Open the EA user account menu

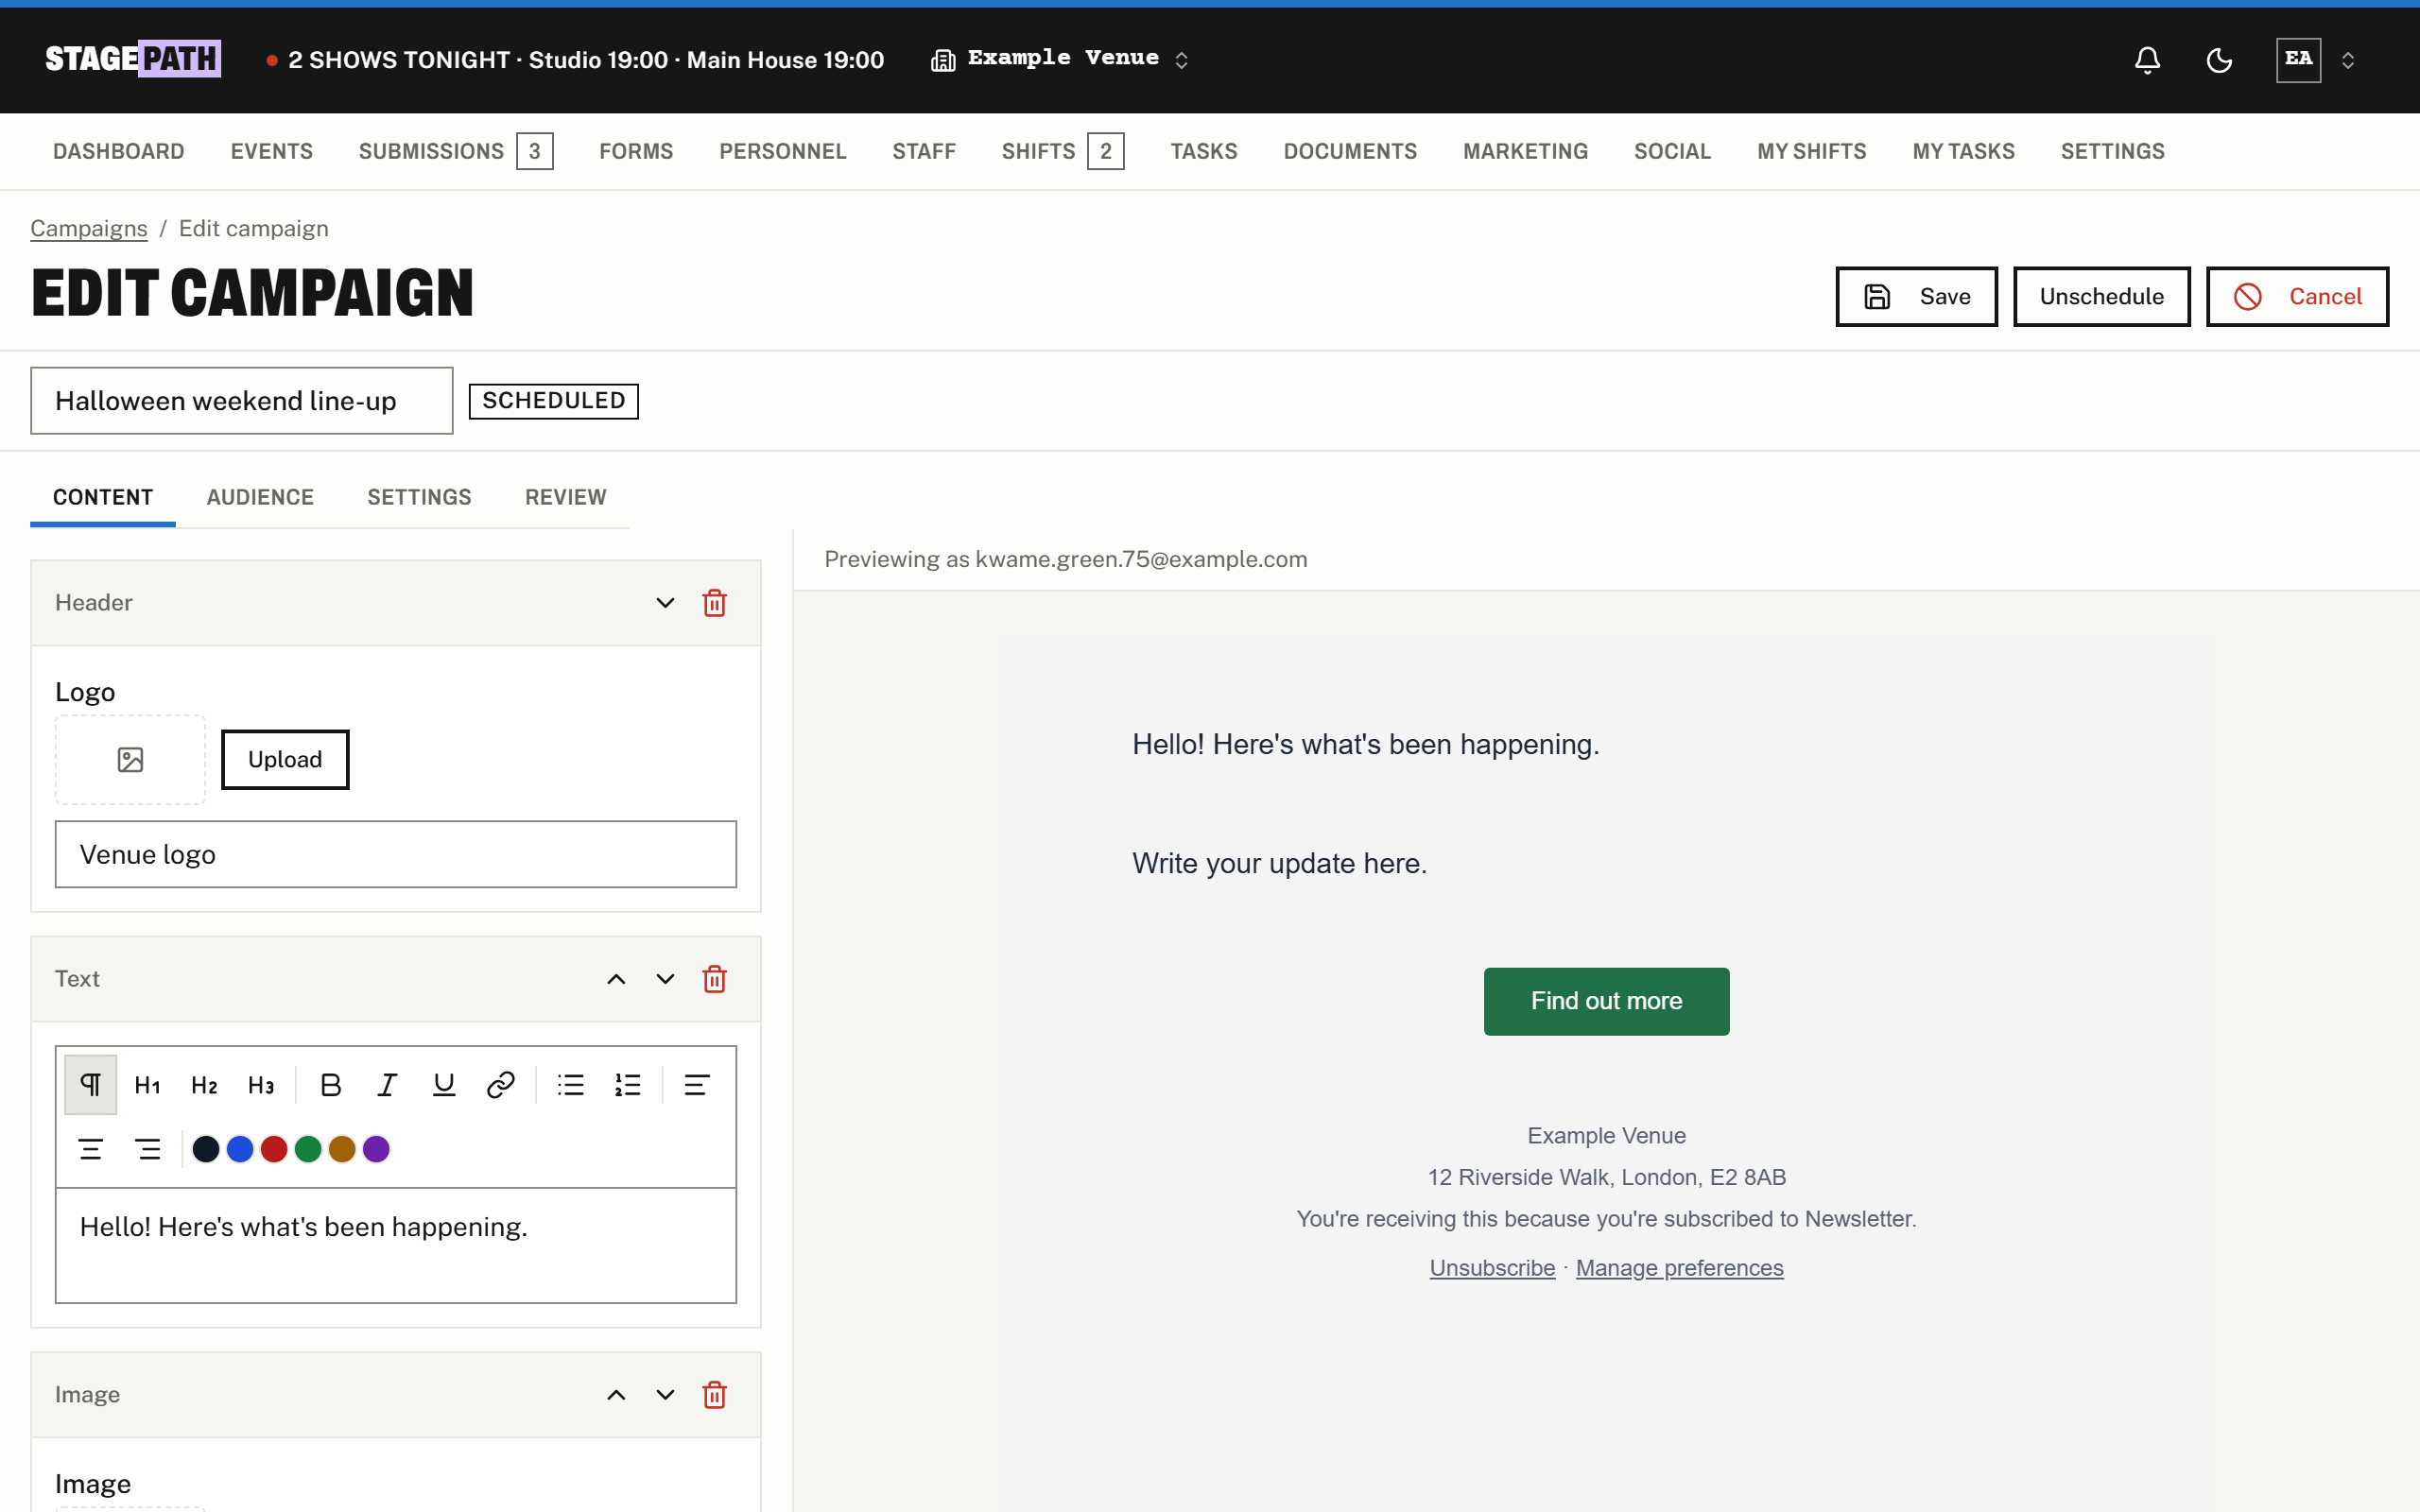[2316, 60]
